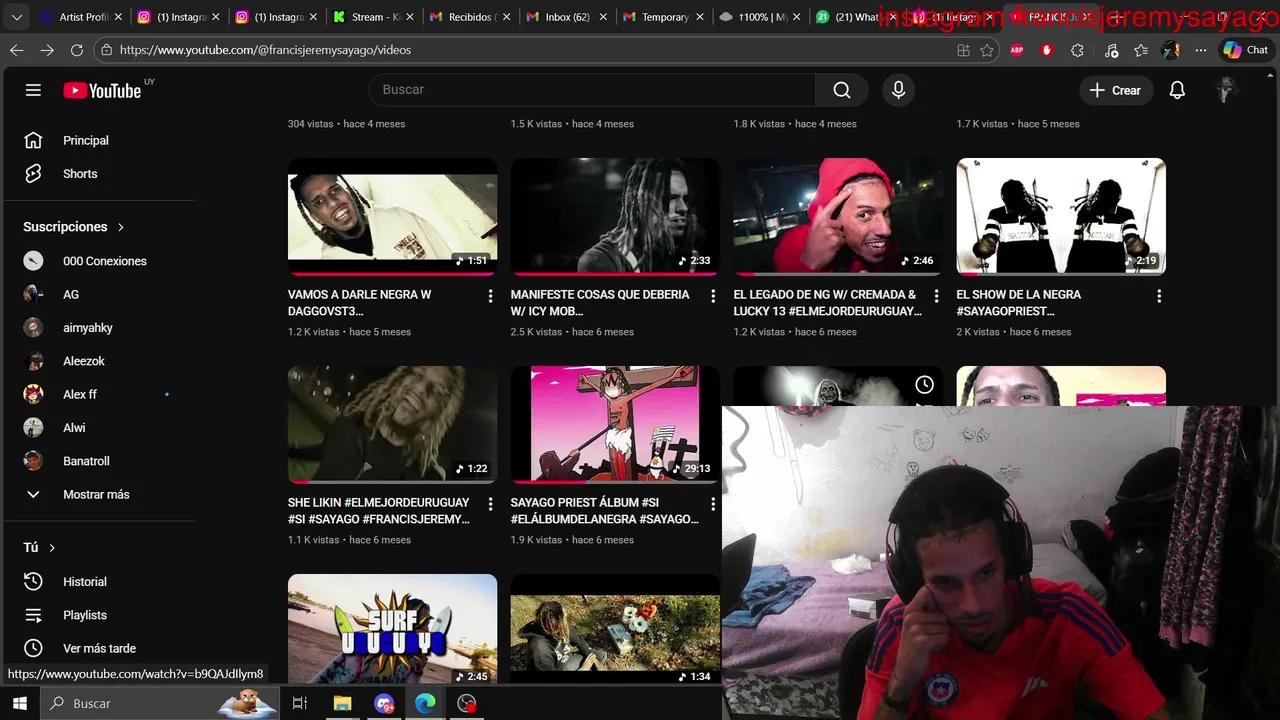This screenshot has width=1280, height=720.
Task: Open options menu for SHE LIKIN video
Action: [x=490, y=504]
